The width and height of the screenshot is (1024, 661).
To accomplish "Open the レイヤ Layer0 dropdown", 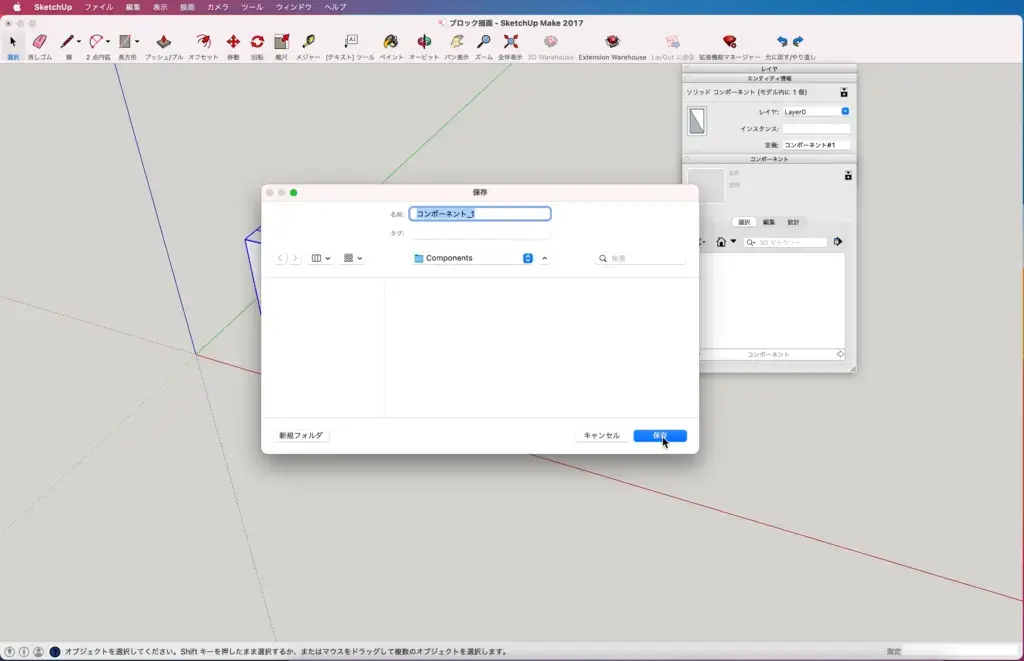I will (x=816, y=112).
